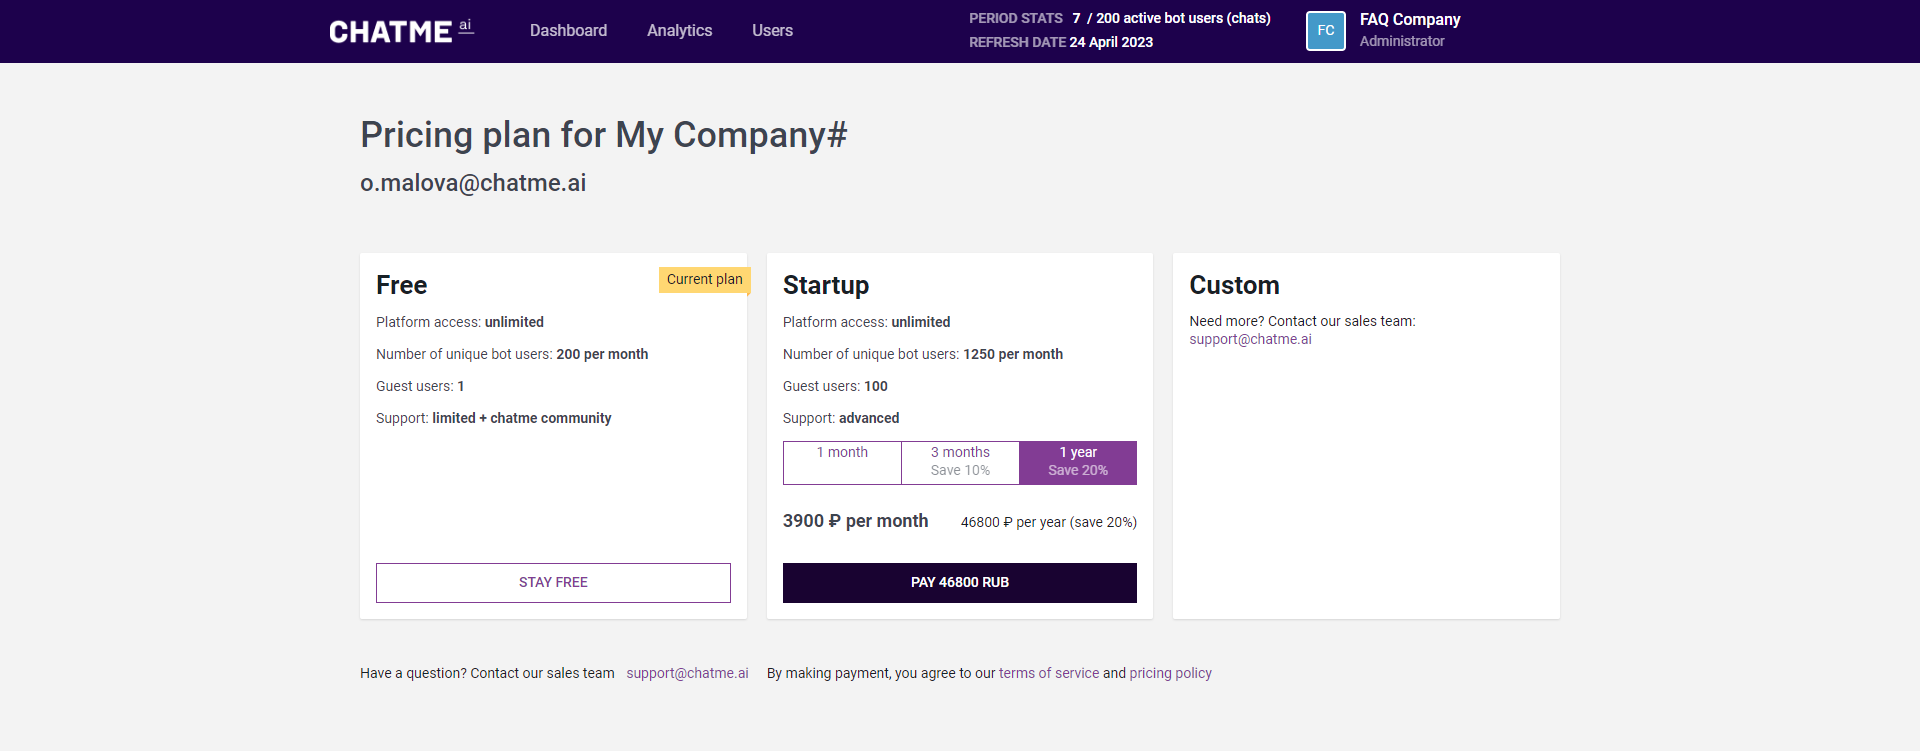1920x751 pixels.
Task: Click the footer support@chatme.ai link
Action: (x=687, y=674)
